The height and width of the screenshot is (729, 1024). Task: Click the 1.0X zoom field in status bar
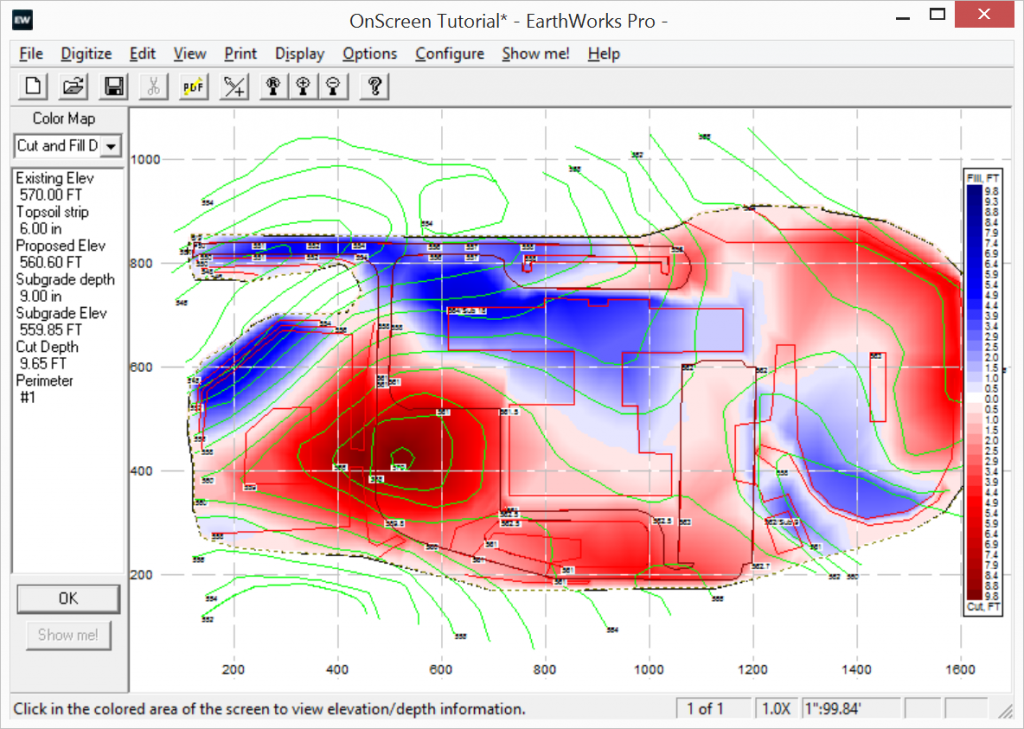click(x=777, y=708)
